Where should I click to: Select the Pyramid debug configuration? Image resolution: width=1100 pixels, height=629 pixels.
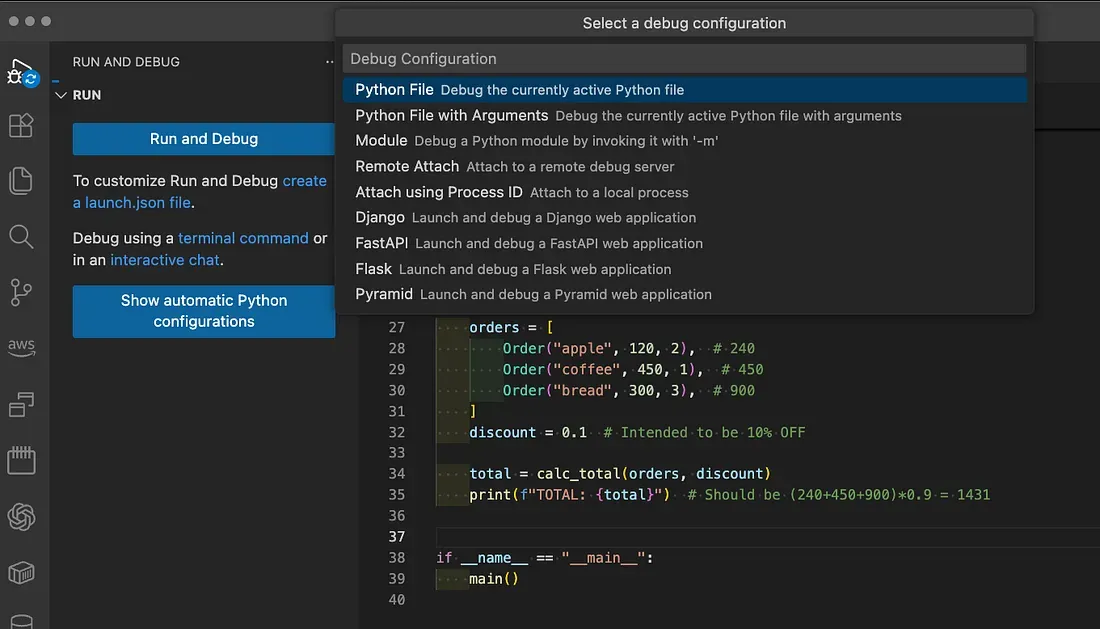point(684,295)
